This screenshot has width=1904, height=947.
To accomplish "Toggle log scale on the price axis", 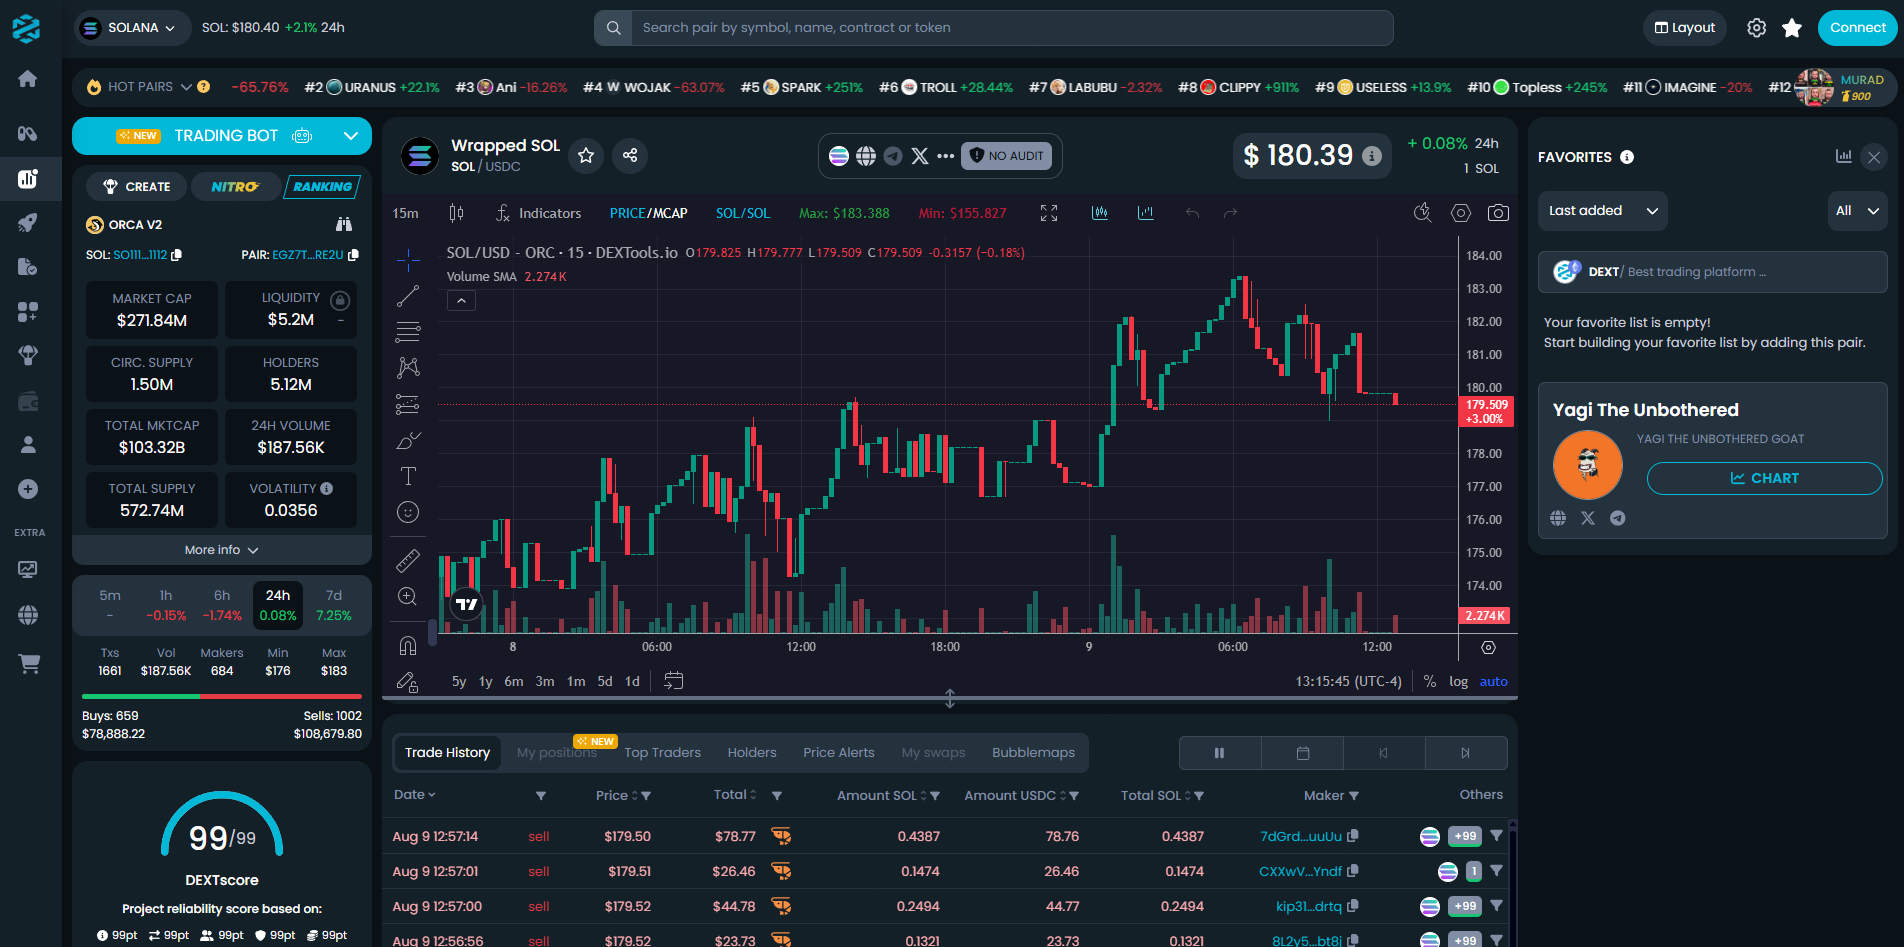I will 1458,681.
